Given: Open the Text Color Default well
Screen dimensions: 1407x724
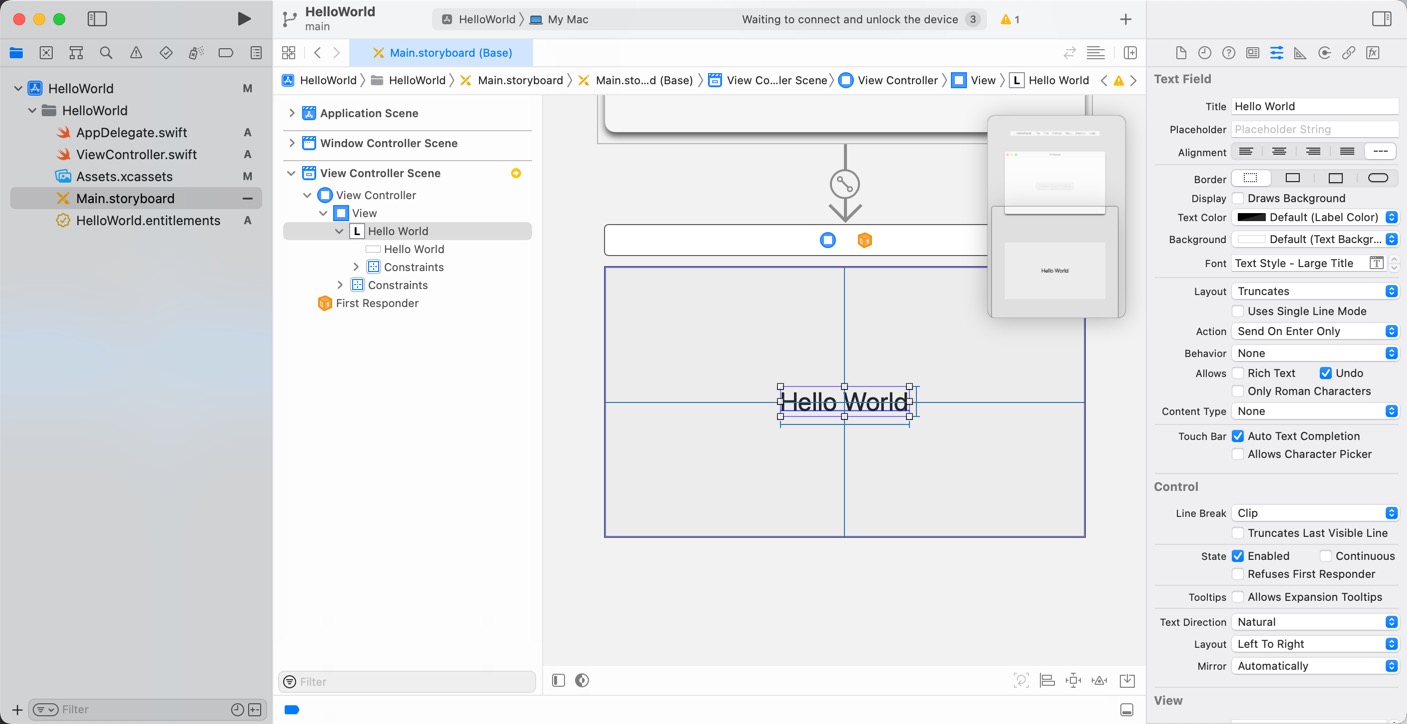Looking at the screenshot, I should click(x=1315, y=217).
